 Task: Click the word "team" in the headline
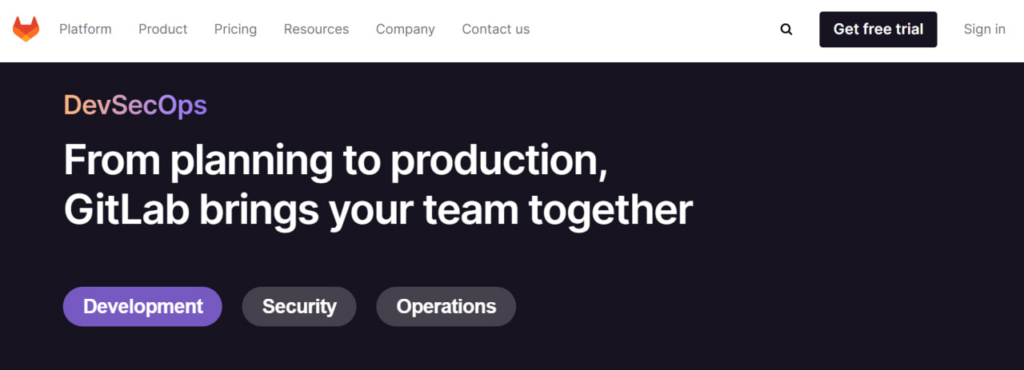pyautogui.click(x=470, y=212)
